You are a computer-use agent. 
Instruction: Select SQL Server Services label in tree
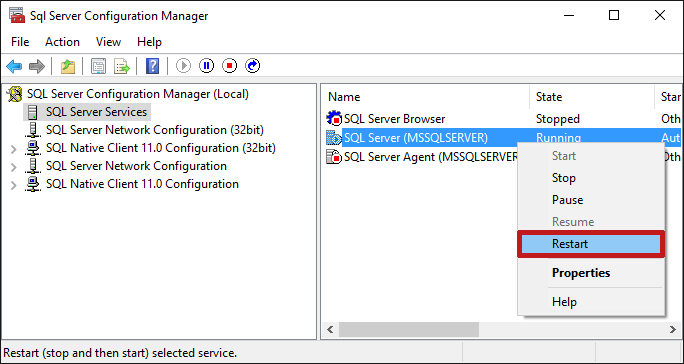point(96,112)
